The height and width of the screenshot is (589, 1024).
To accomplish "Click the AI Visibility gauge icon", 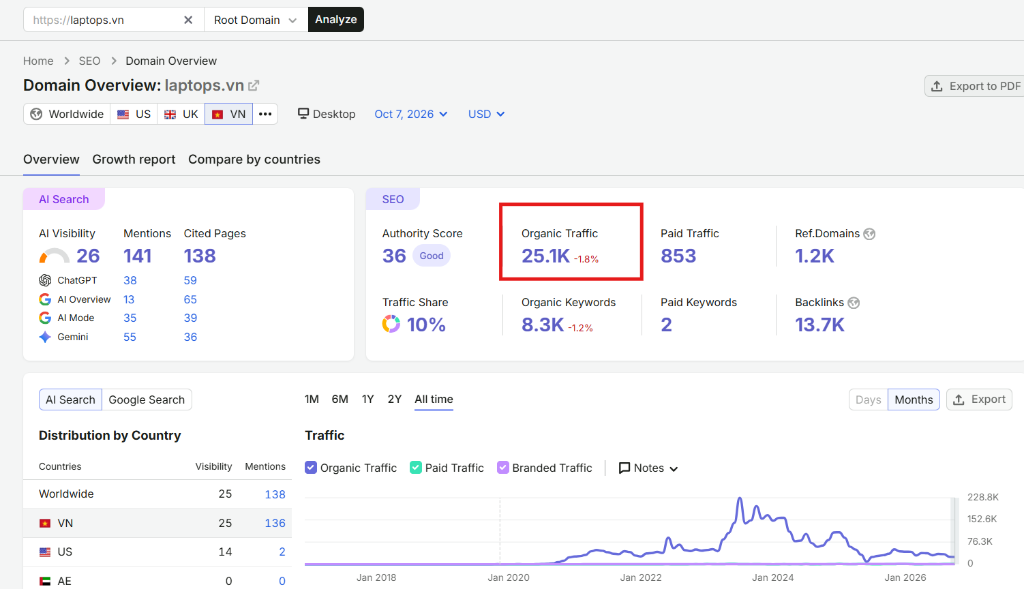I will (54, 255).
